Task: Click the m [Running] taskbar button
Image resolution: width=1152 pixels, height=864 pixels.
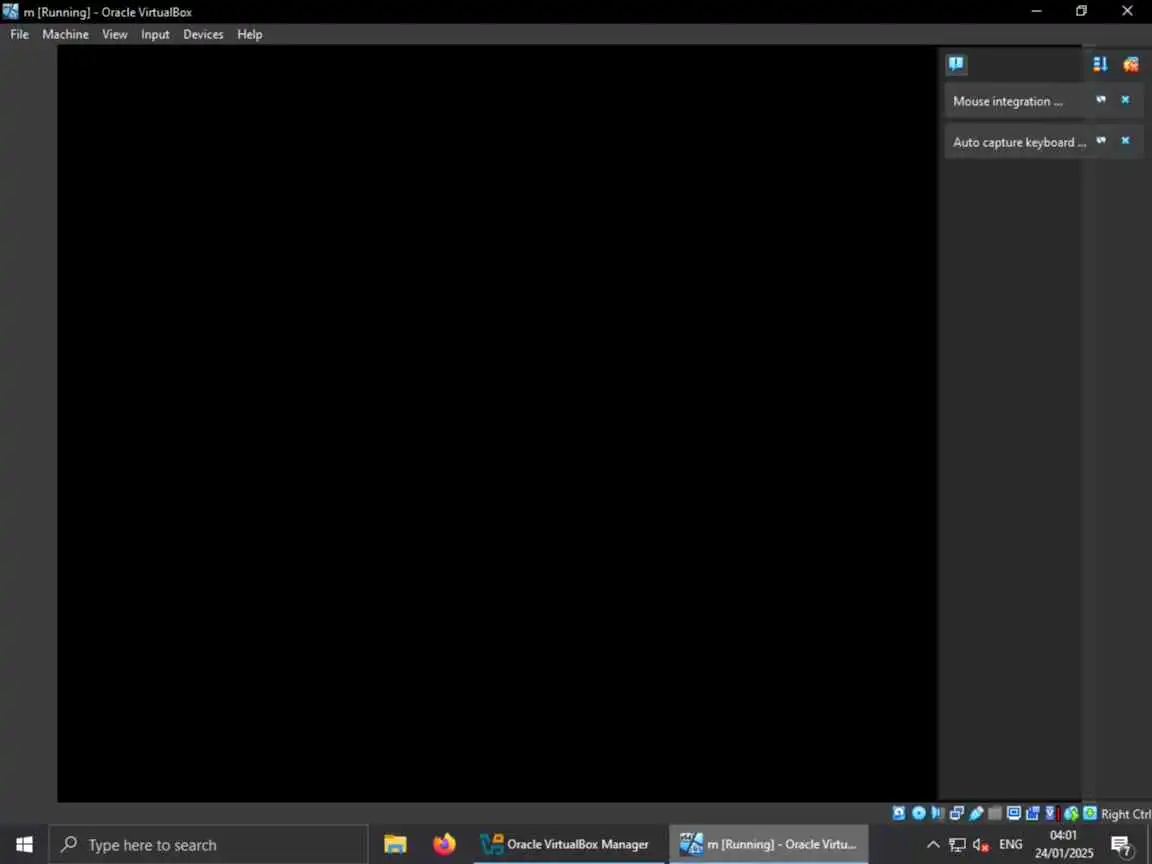Action: (768, 845)
